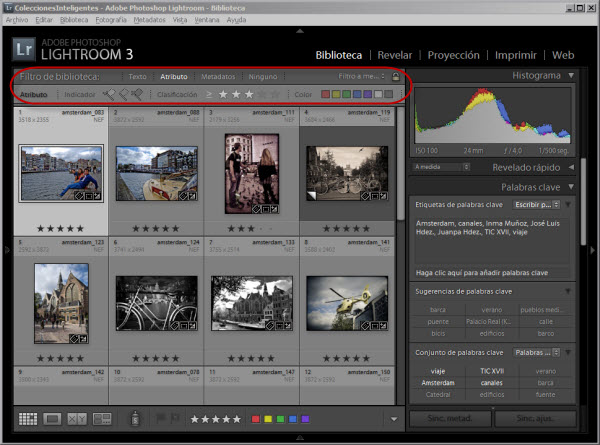Open Survey view icon
Viewport: 600px width, 445px height.
[x=102, y=419]
